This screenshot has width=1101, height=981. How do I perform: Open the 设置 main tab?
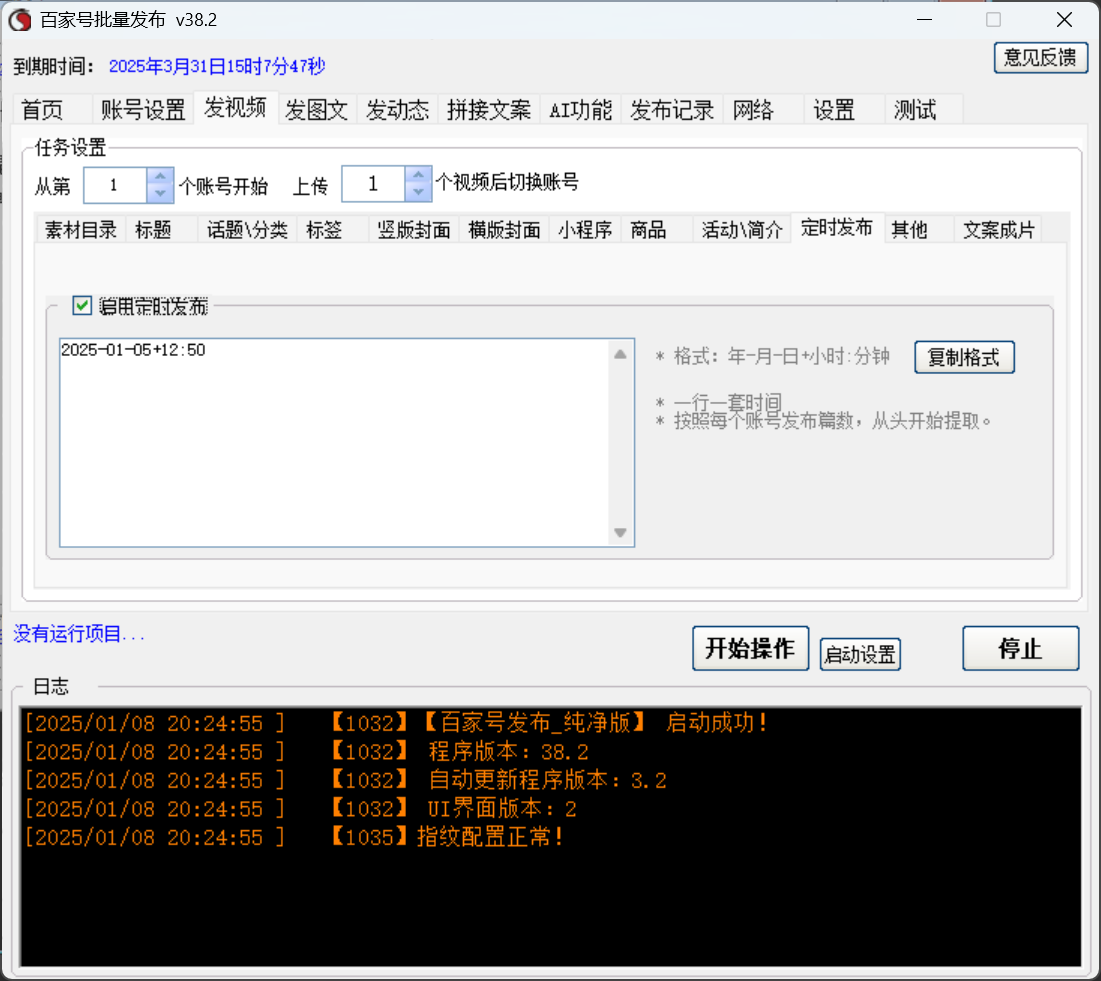[x=843, y=110]
